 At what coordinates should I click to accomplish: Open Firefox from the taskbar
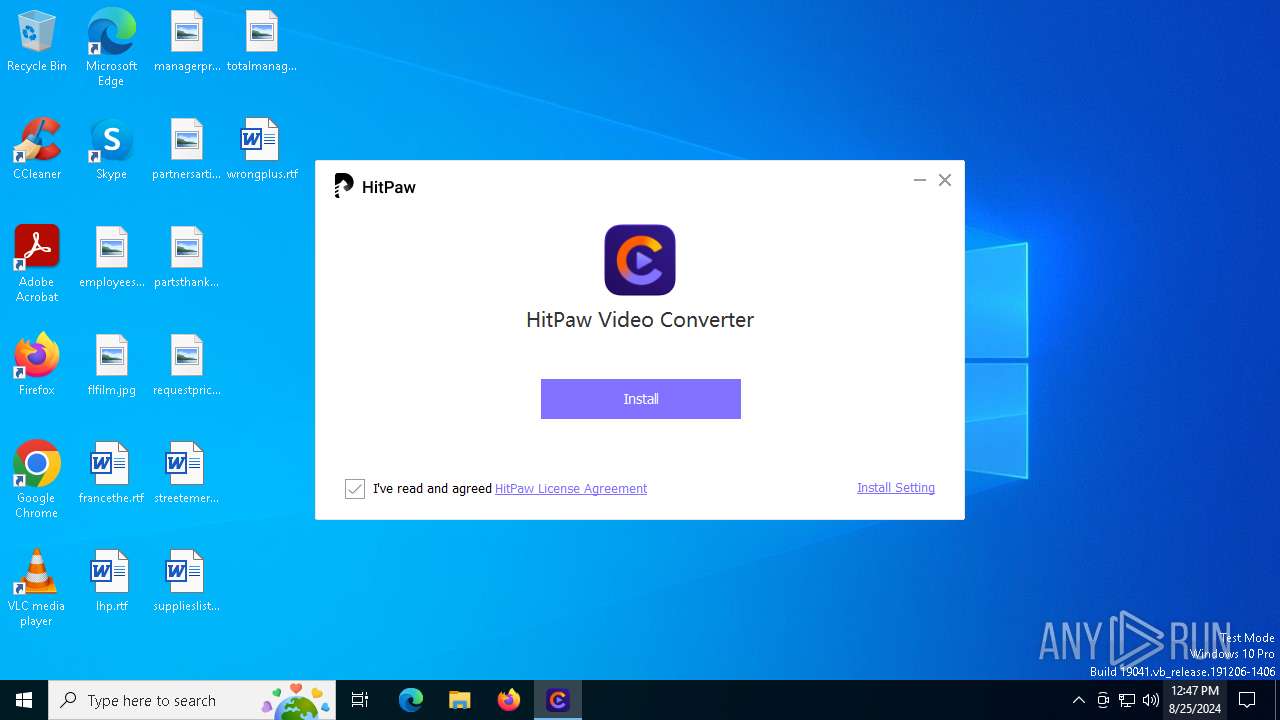pos(509,700)
